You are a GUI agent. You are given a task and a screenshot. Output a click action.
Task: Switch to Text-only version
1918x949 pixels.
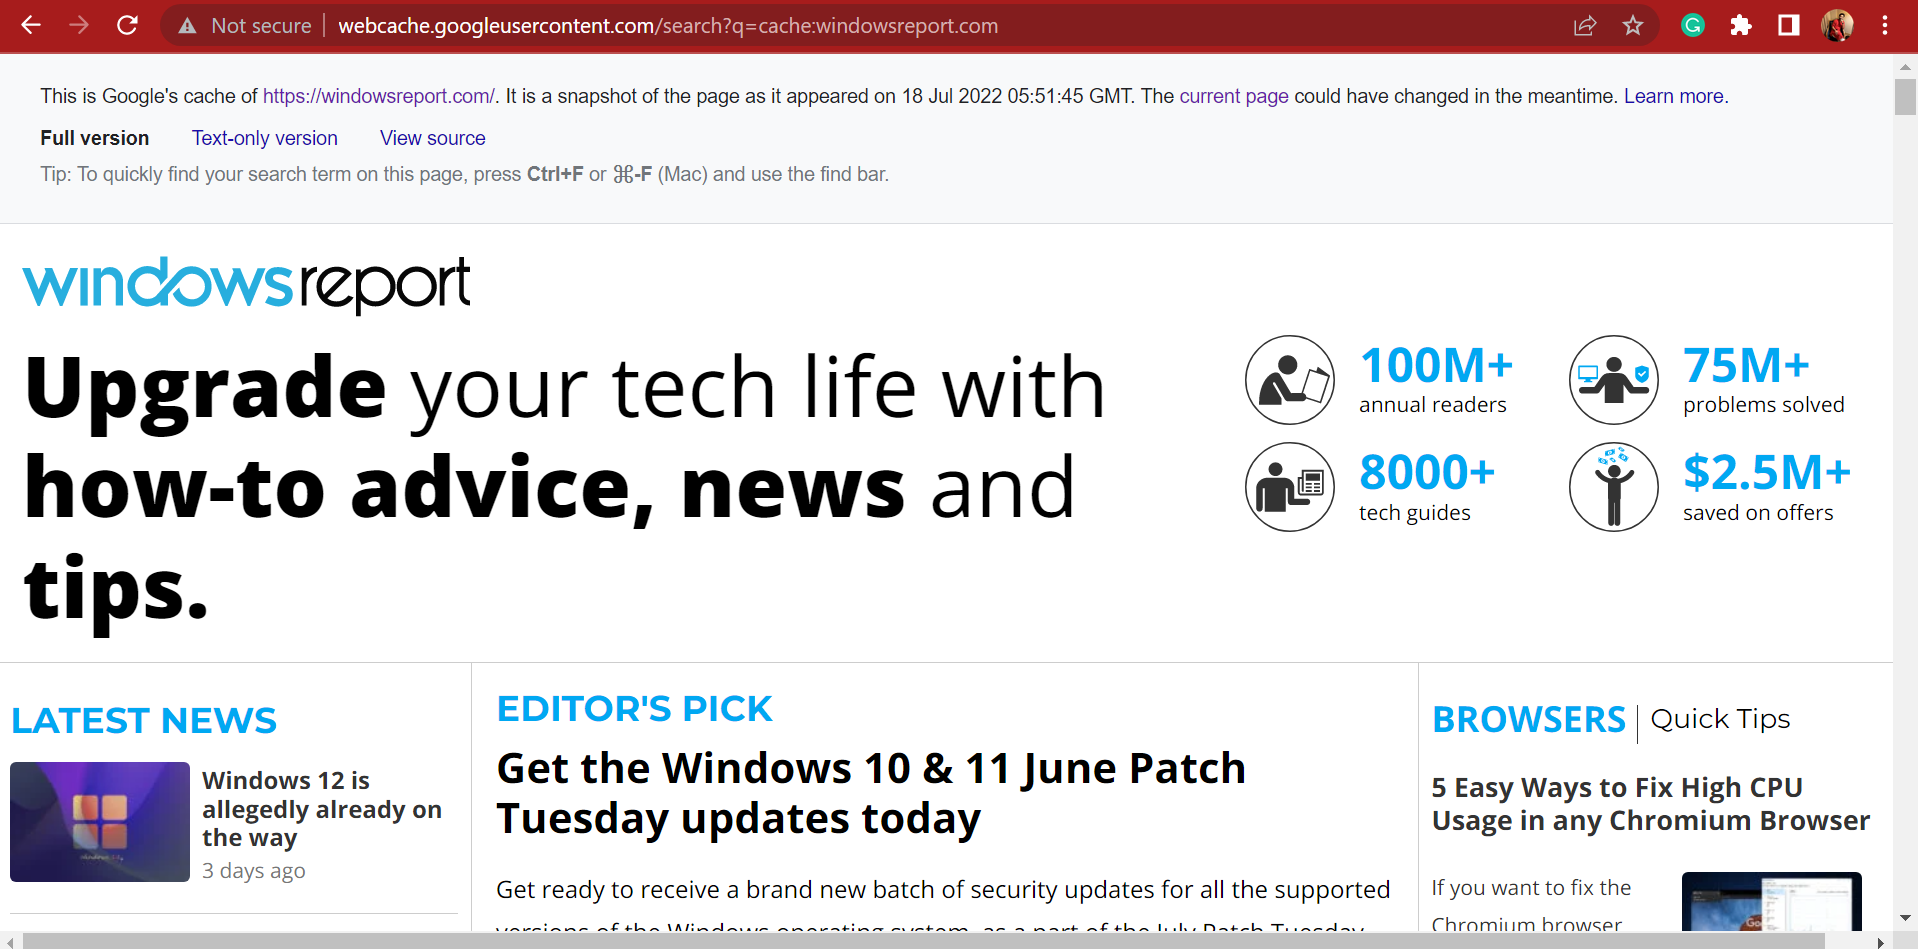265,138
